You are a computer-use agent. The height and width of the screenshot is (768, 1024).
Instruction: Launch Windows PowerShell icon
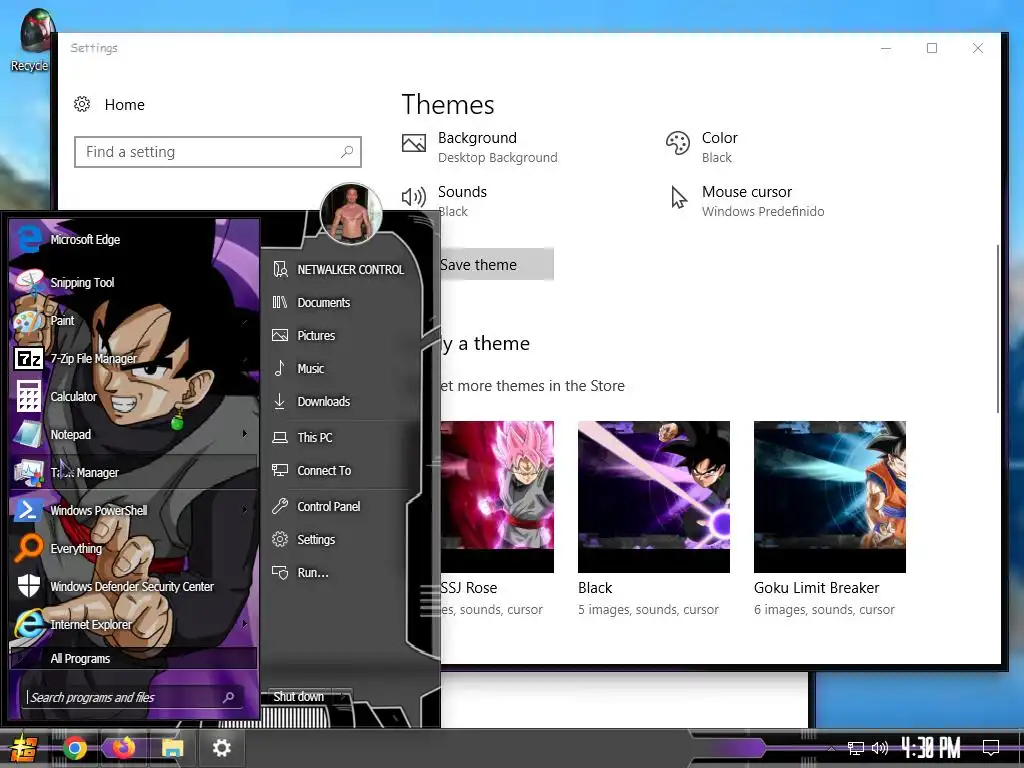point(29,510)
